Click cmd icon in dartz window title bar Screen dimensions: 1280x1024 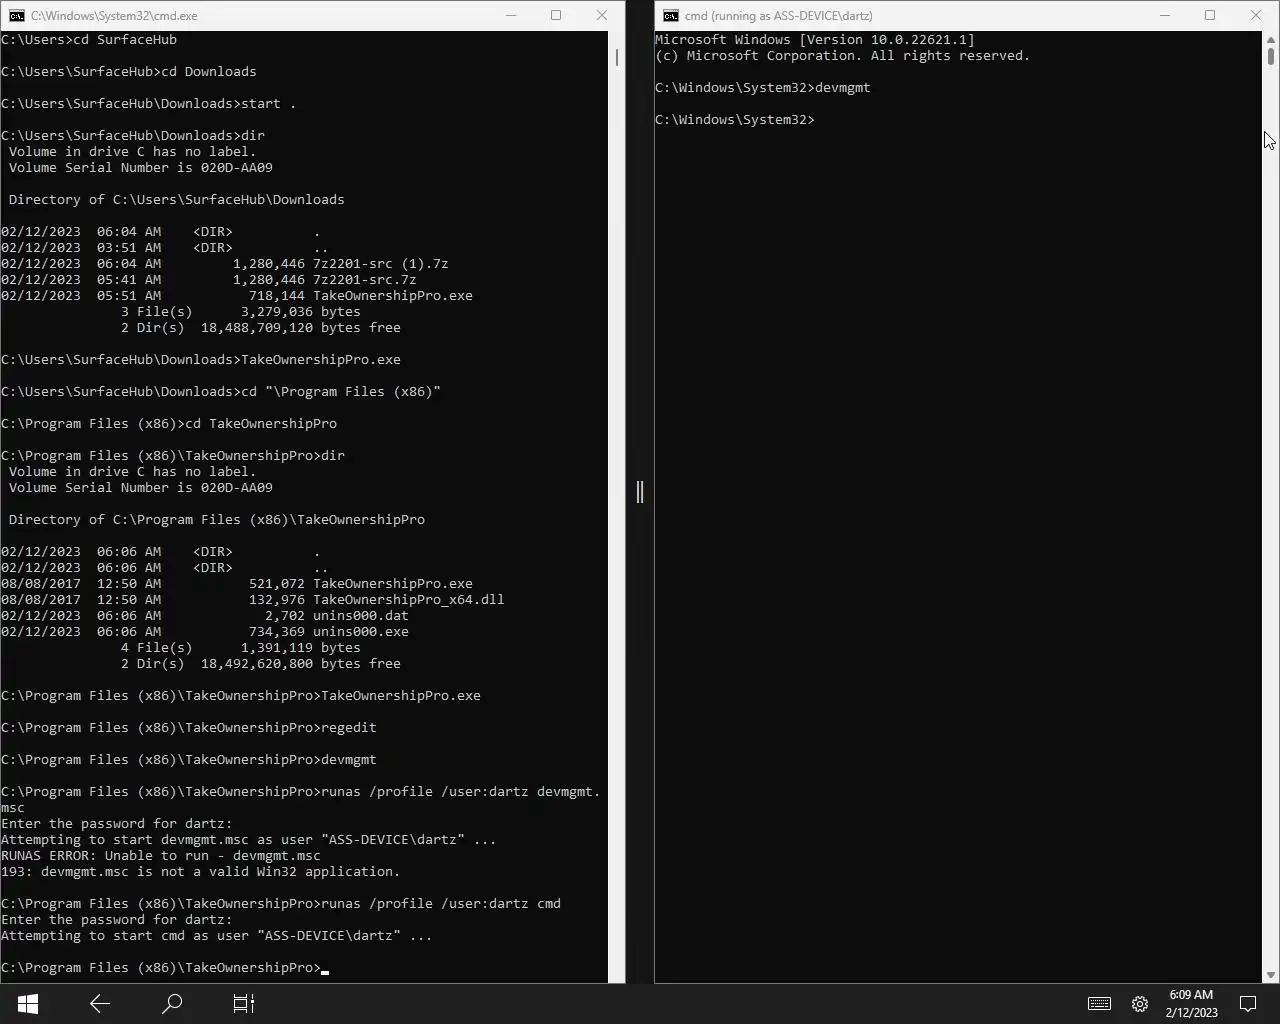(x=671, y=15)
